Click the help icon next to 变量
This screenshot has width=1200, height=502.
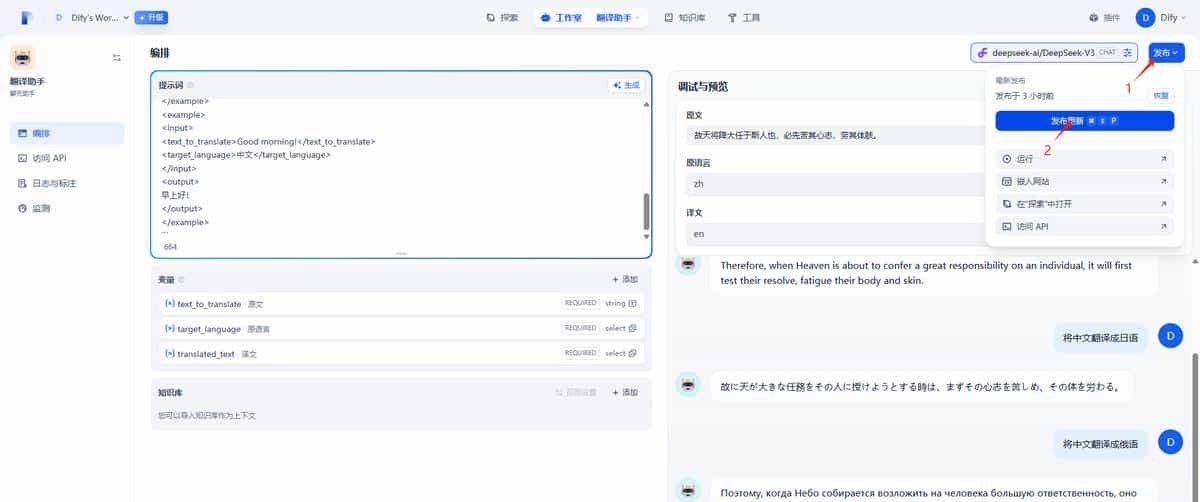point(181,280)
